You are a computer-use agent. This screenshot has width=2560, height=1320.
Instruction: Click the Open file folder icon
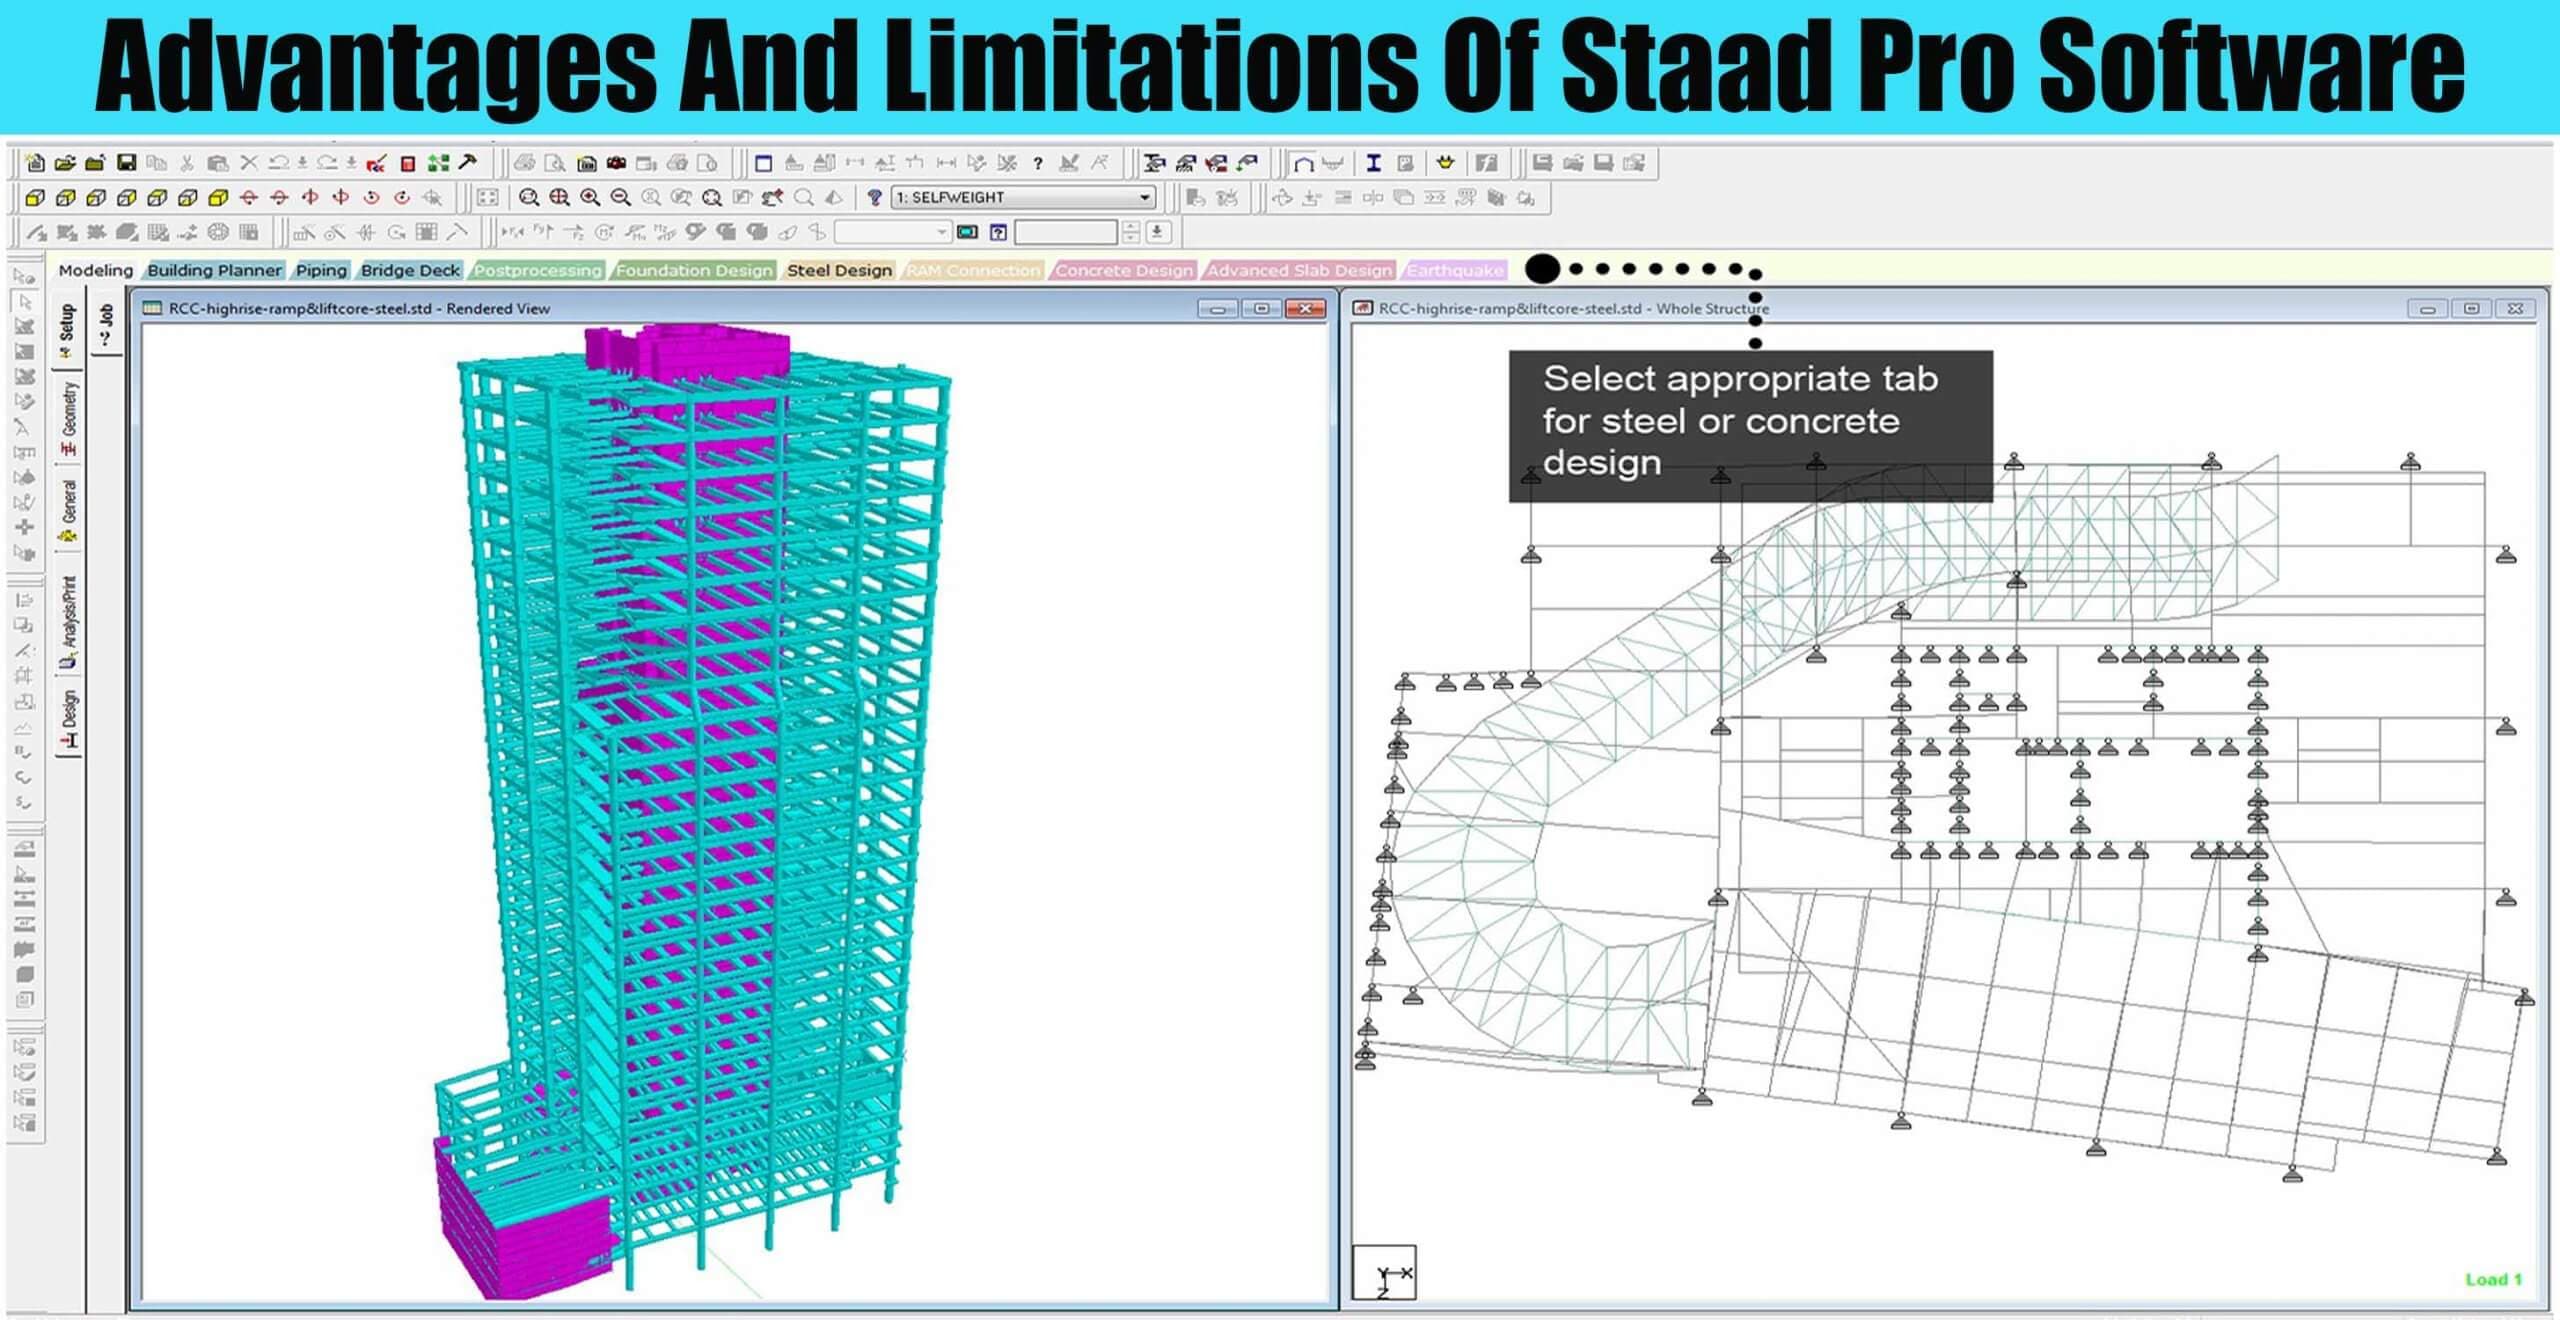pos(65,162)
